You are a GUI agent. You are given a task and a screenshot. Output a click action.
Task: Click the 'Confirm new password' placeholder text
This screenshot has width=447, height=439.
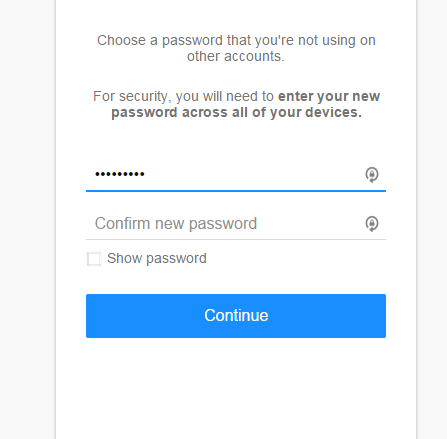coord(176,224)
